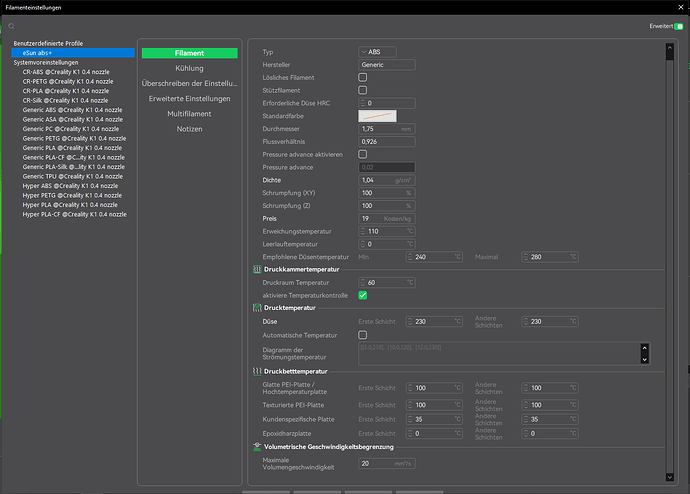Click the Druckkammertemperatur section icon
Screen dimensions: 690x494
(x=257, y=269)
